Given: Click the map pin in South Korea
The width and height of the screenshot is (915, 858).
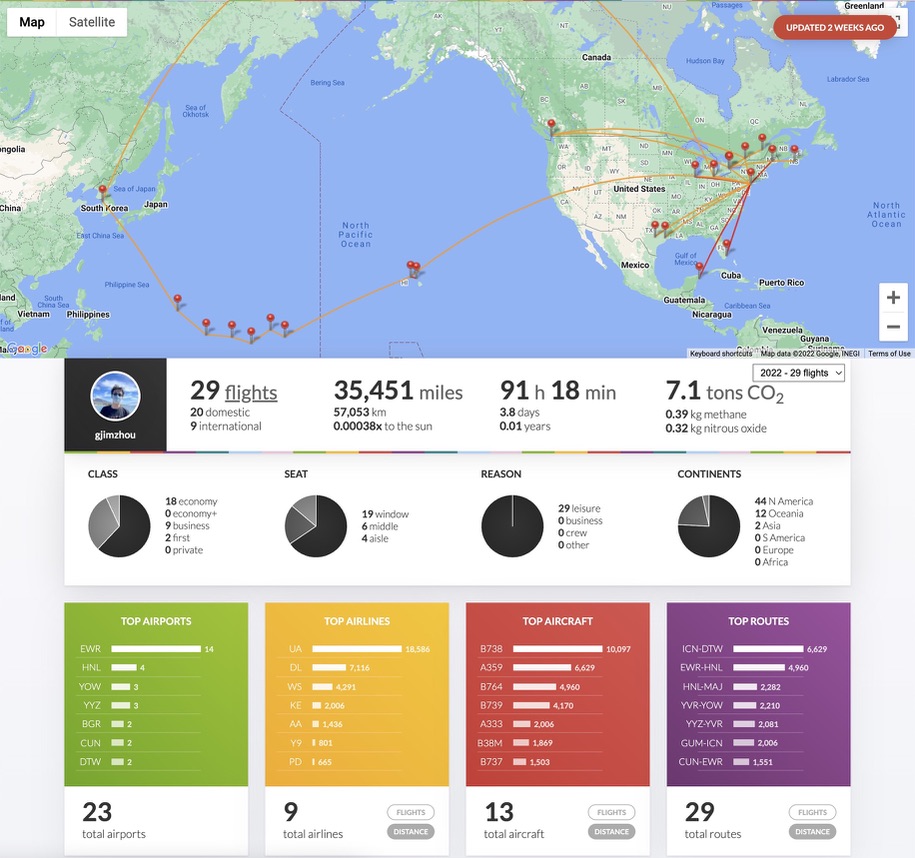Looking at the screenshot, I should tap(101, 189).
